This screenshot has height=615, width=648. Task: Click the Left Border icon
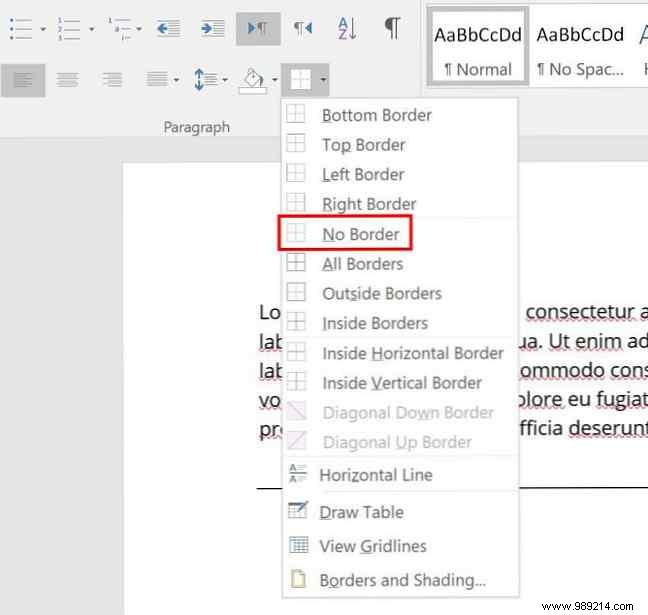tap(295, 173)
